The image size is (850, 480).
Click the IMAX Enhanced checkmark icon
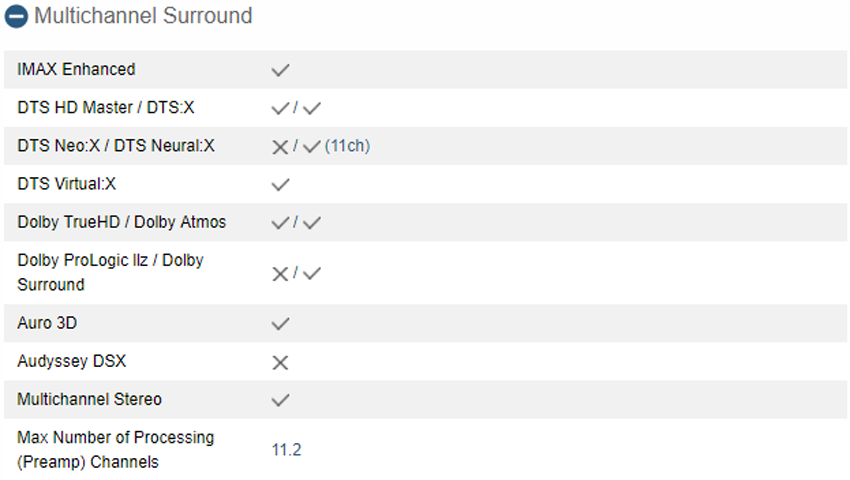[x=280, y=70]
